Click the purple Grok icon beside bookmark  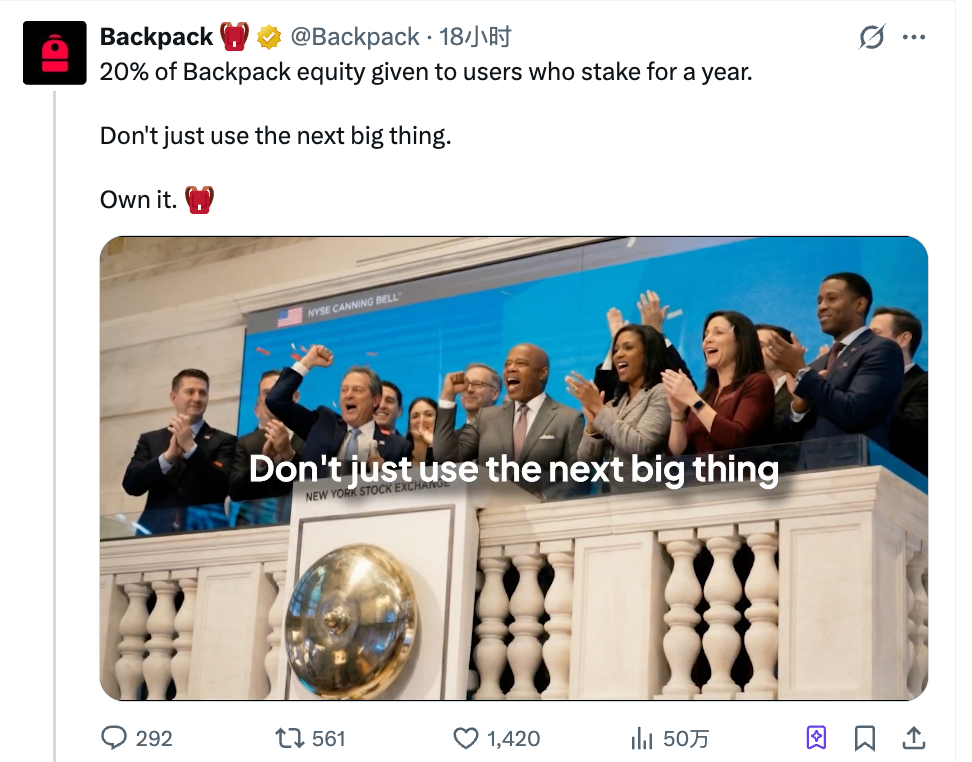[x=817, y=738]
